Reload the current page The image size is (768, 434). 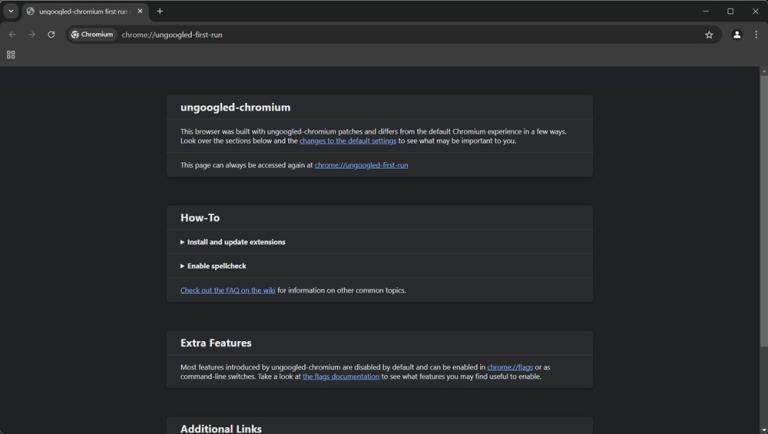click(x=51, y=35)
